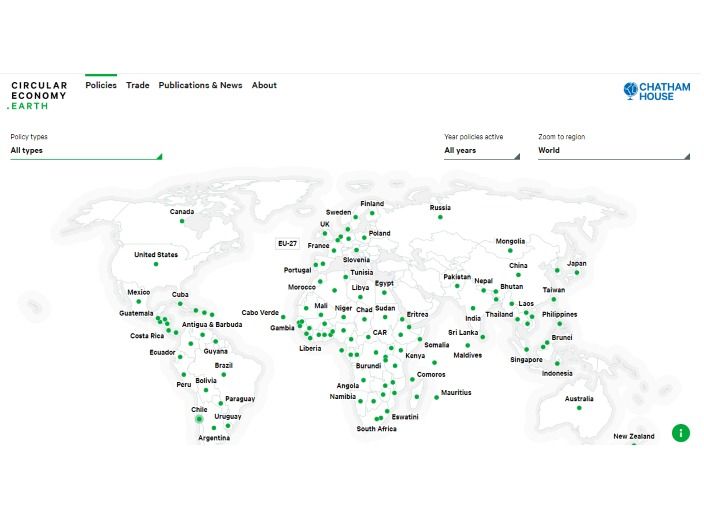Click the Kenya map label
Image resolution: width=704 pixels, height=528 pixels.
pos(415,356)
